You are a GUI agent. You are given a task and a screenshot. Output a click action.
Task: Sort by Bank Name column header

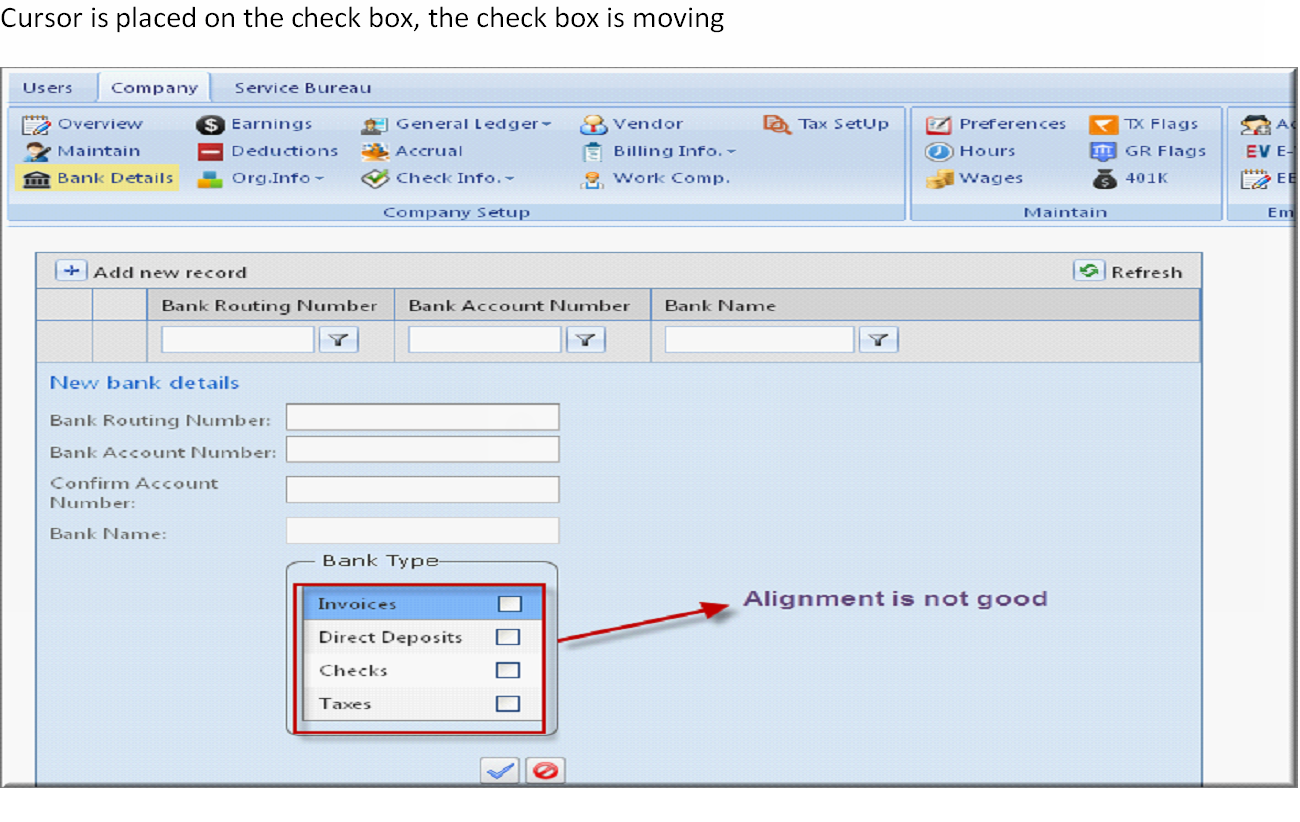[x=720, y=306]
